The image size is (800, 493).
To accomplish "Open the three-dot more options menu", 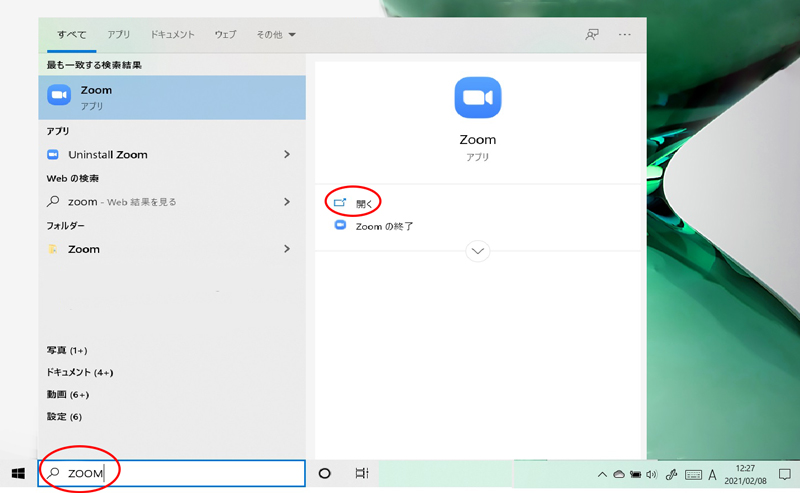I will 625,34.
